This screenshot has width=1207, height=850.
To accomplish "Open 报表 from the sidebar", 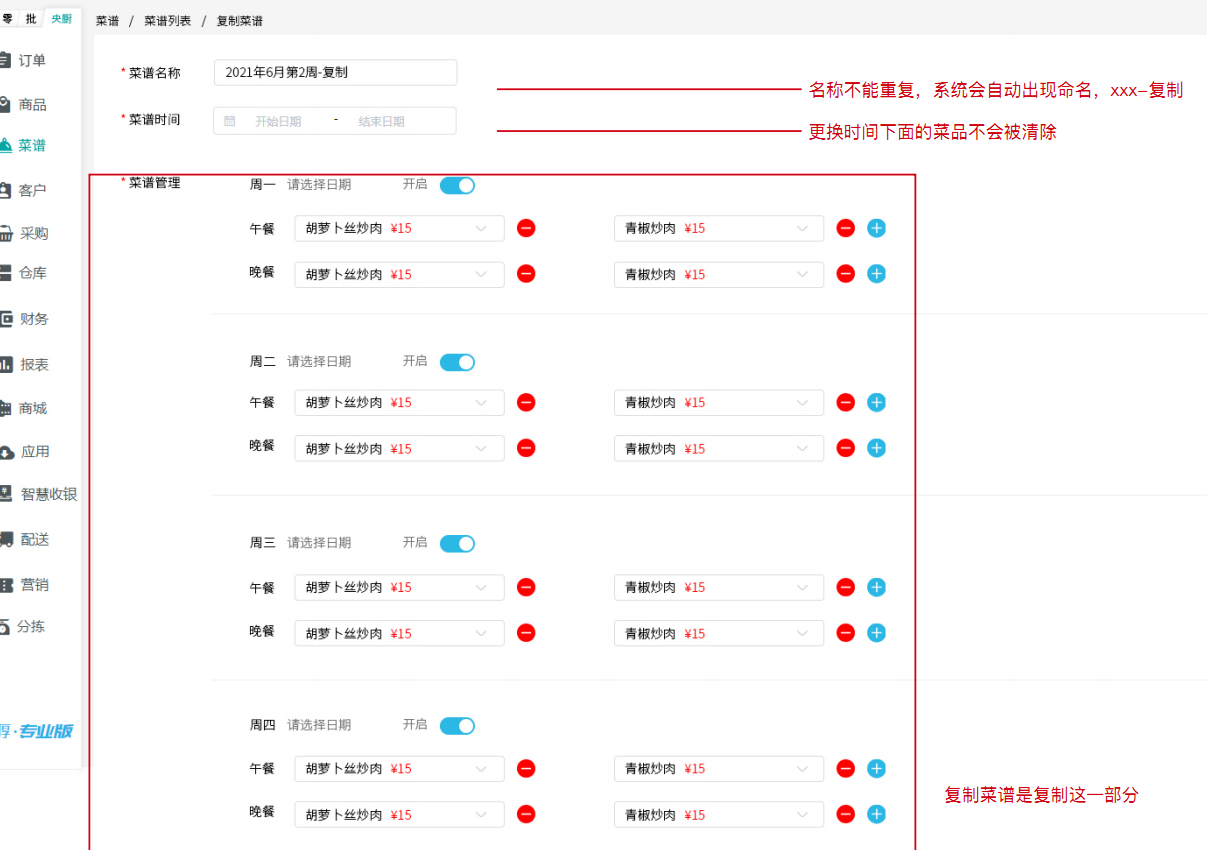I will (34, 365).
